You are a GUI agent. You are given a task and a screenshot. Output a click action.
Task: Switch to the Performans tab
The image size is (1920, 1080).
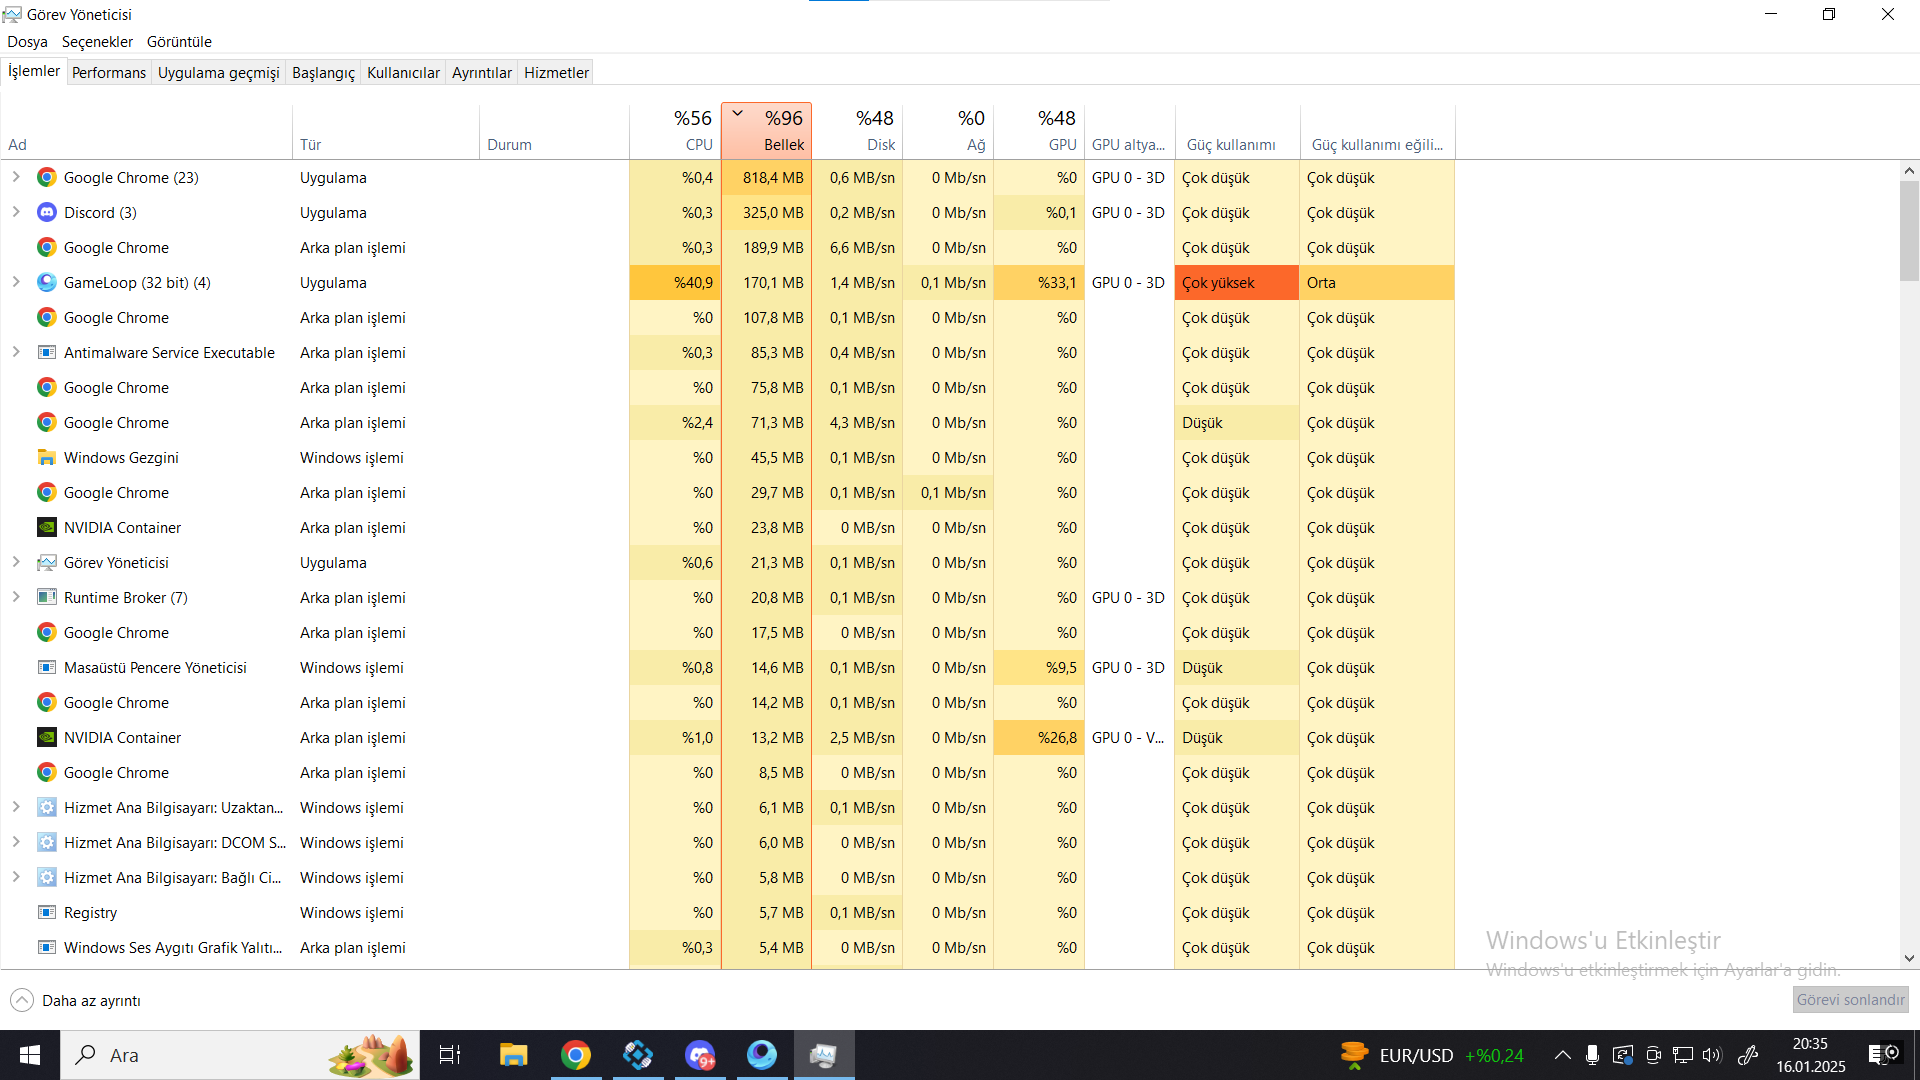[x=109, y=72]
